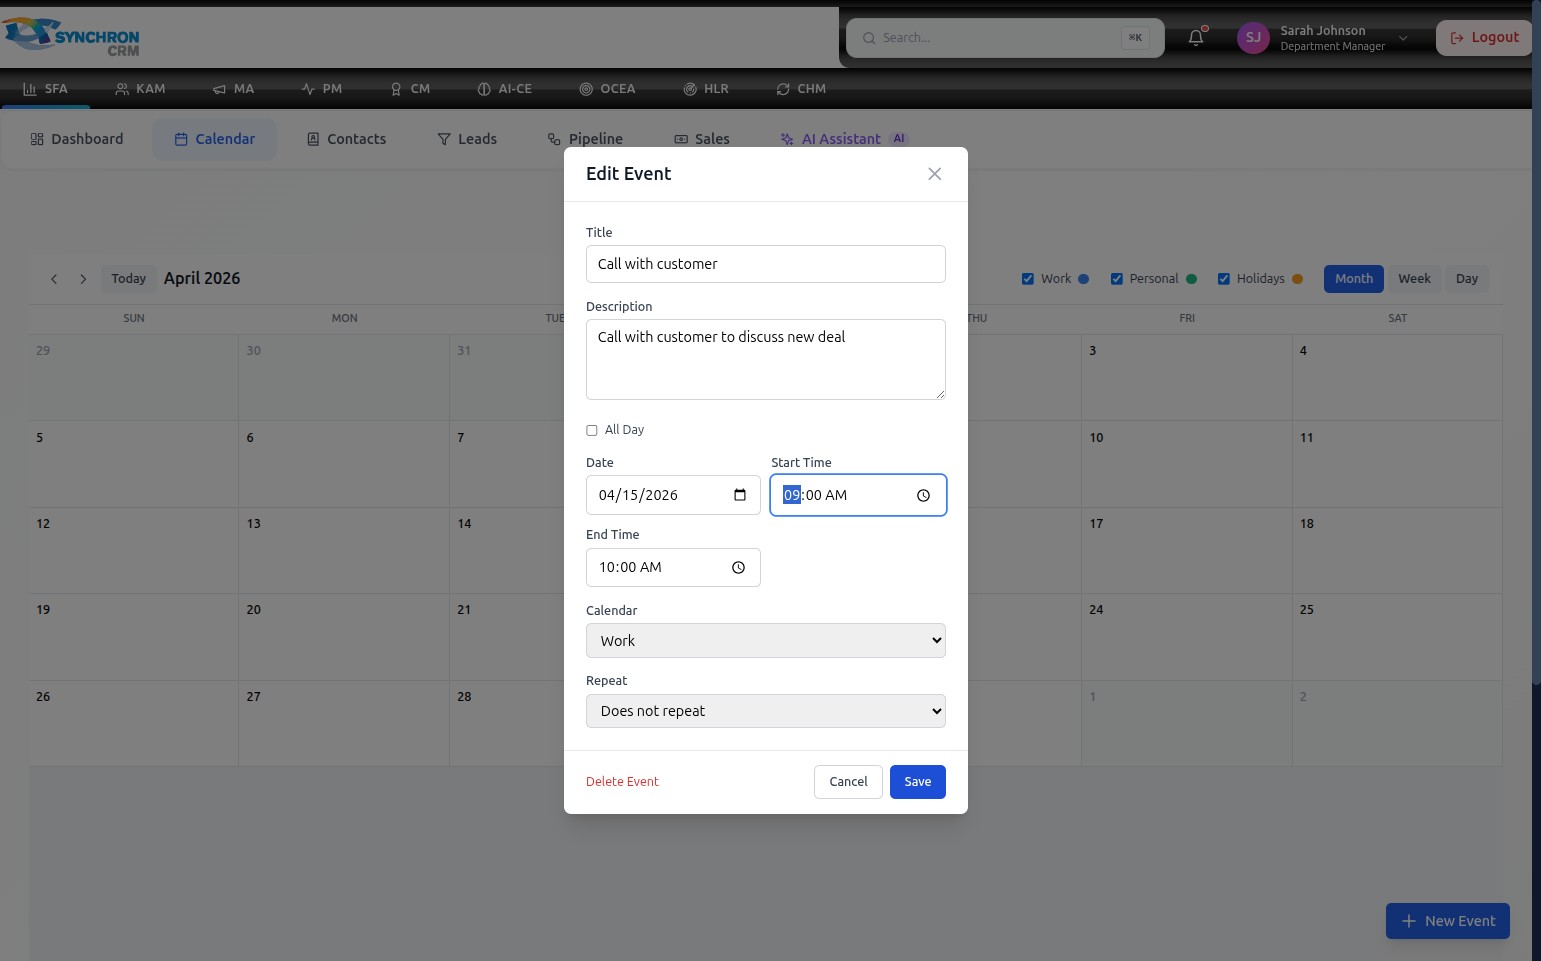
Task: Click the AI badge beside AI Assistant
Action: tap(899, 139)
